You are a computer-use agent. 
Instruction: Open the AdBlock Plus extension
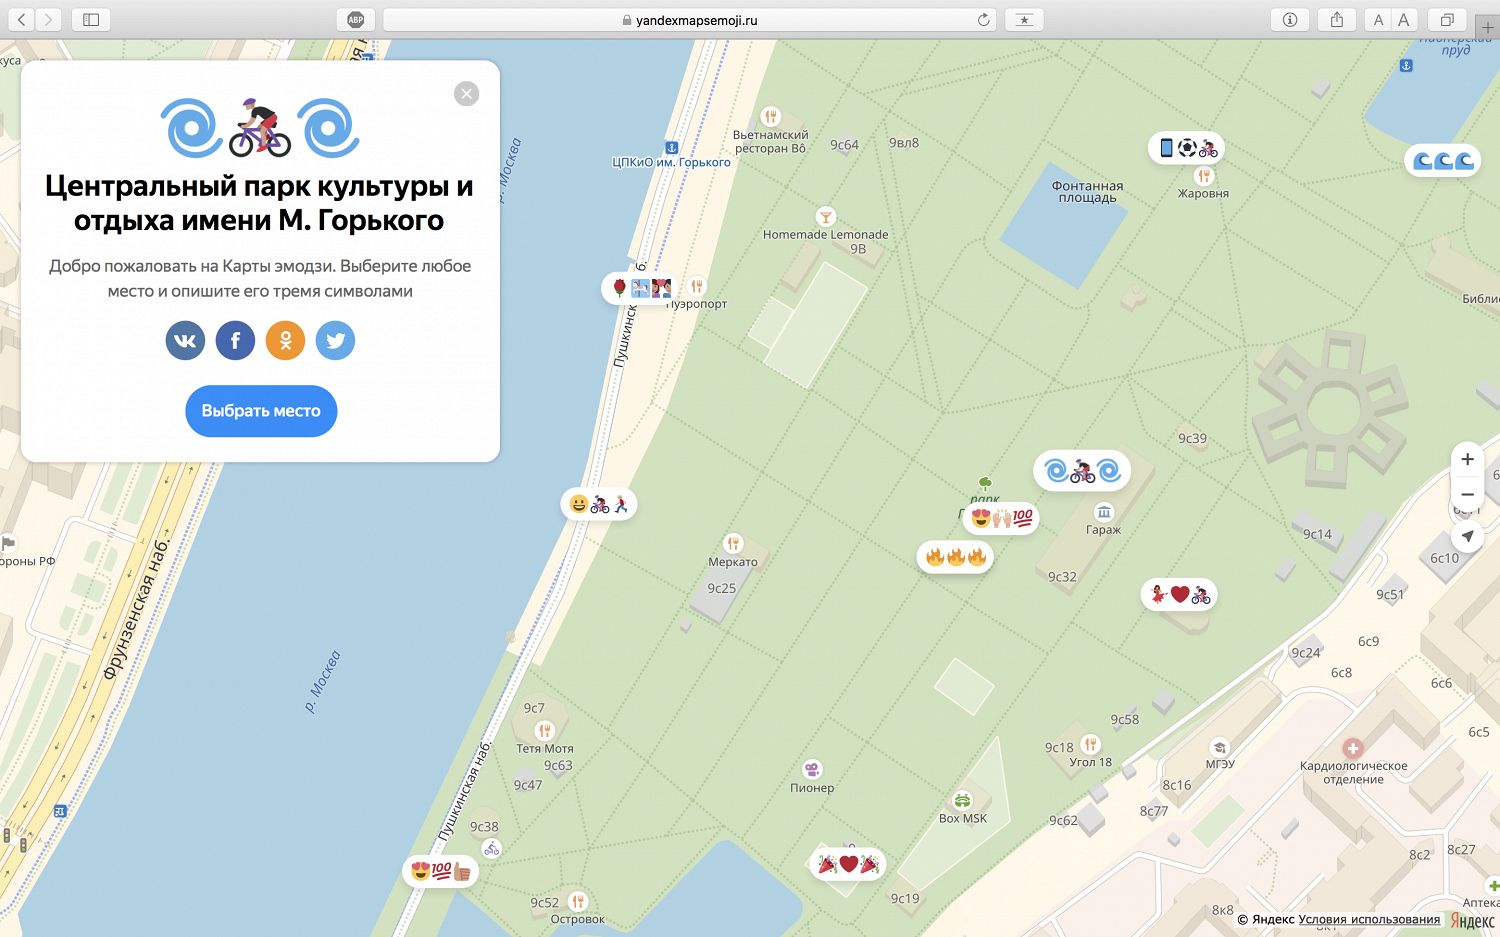click(x=355, y=20)
